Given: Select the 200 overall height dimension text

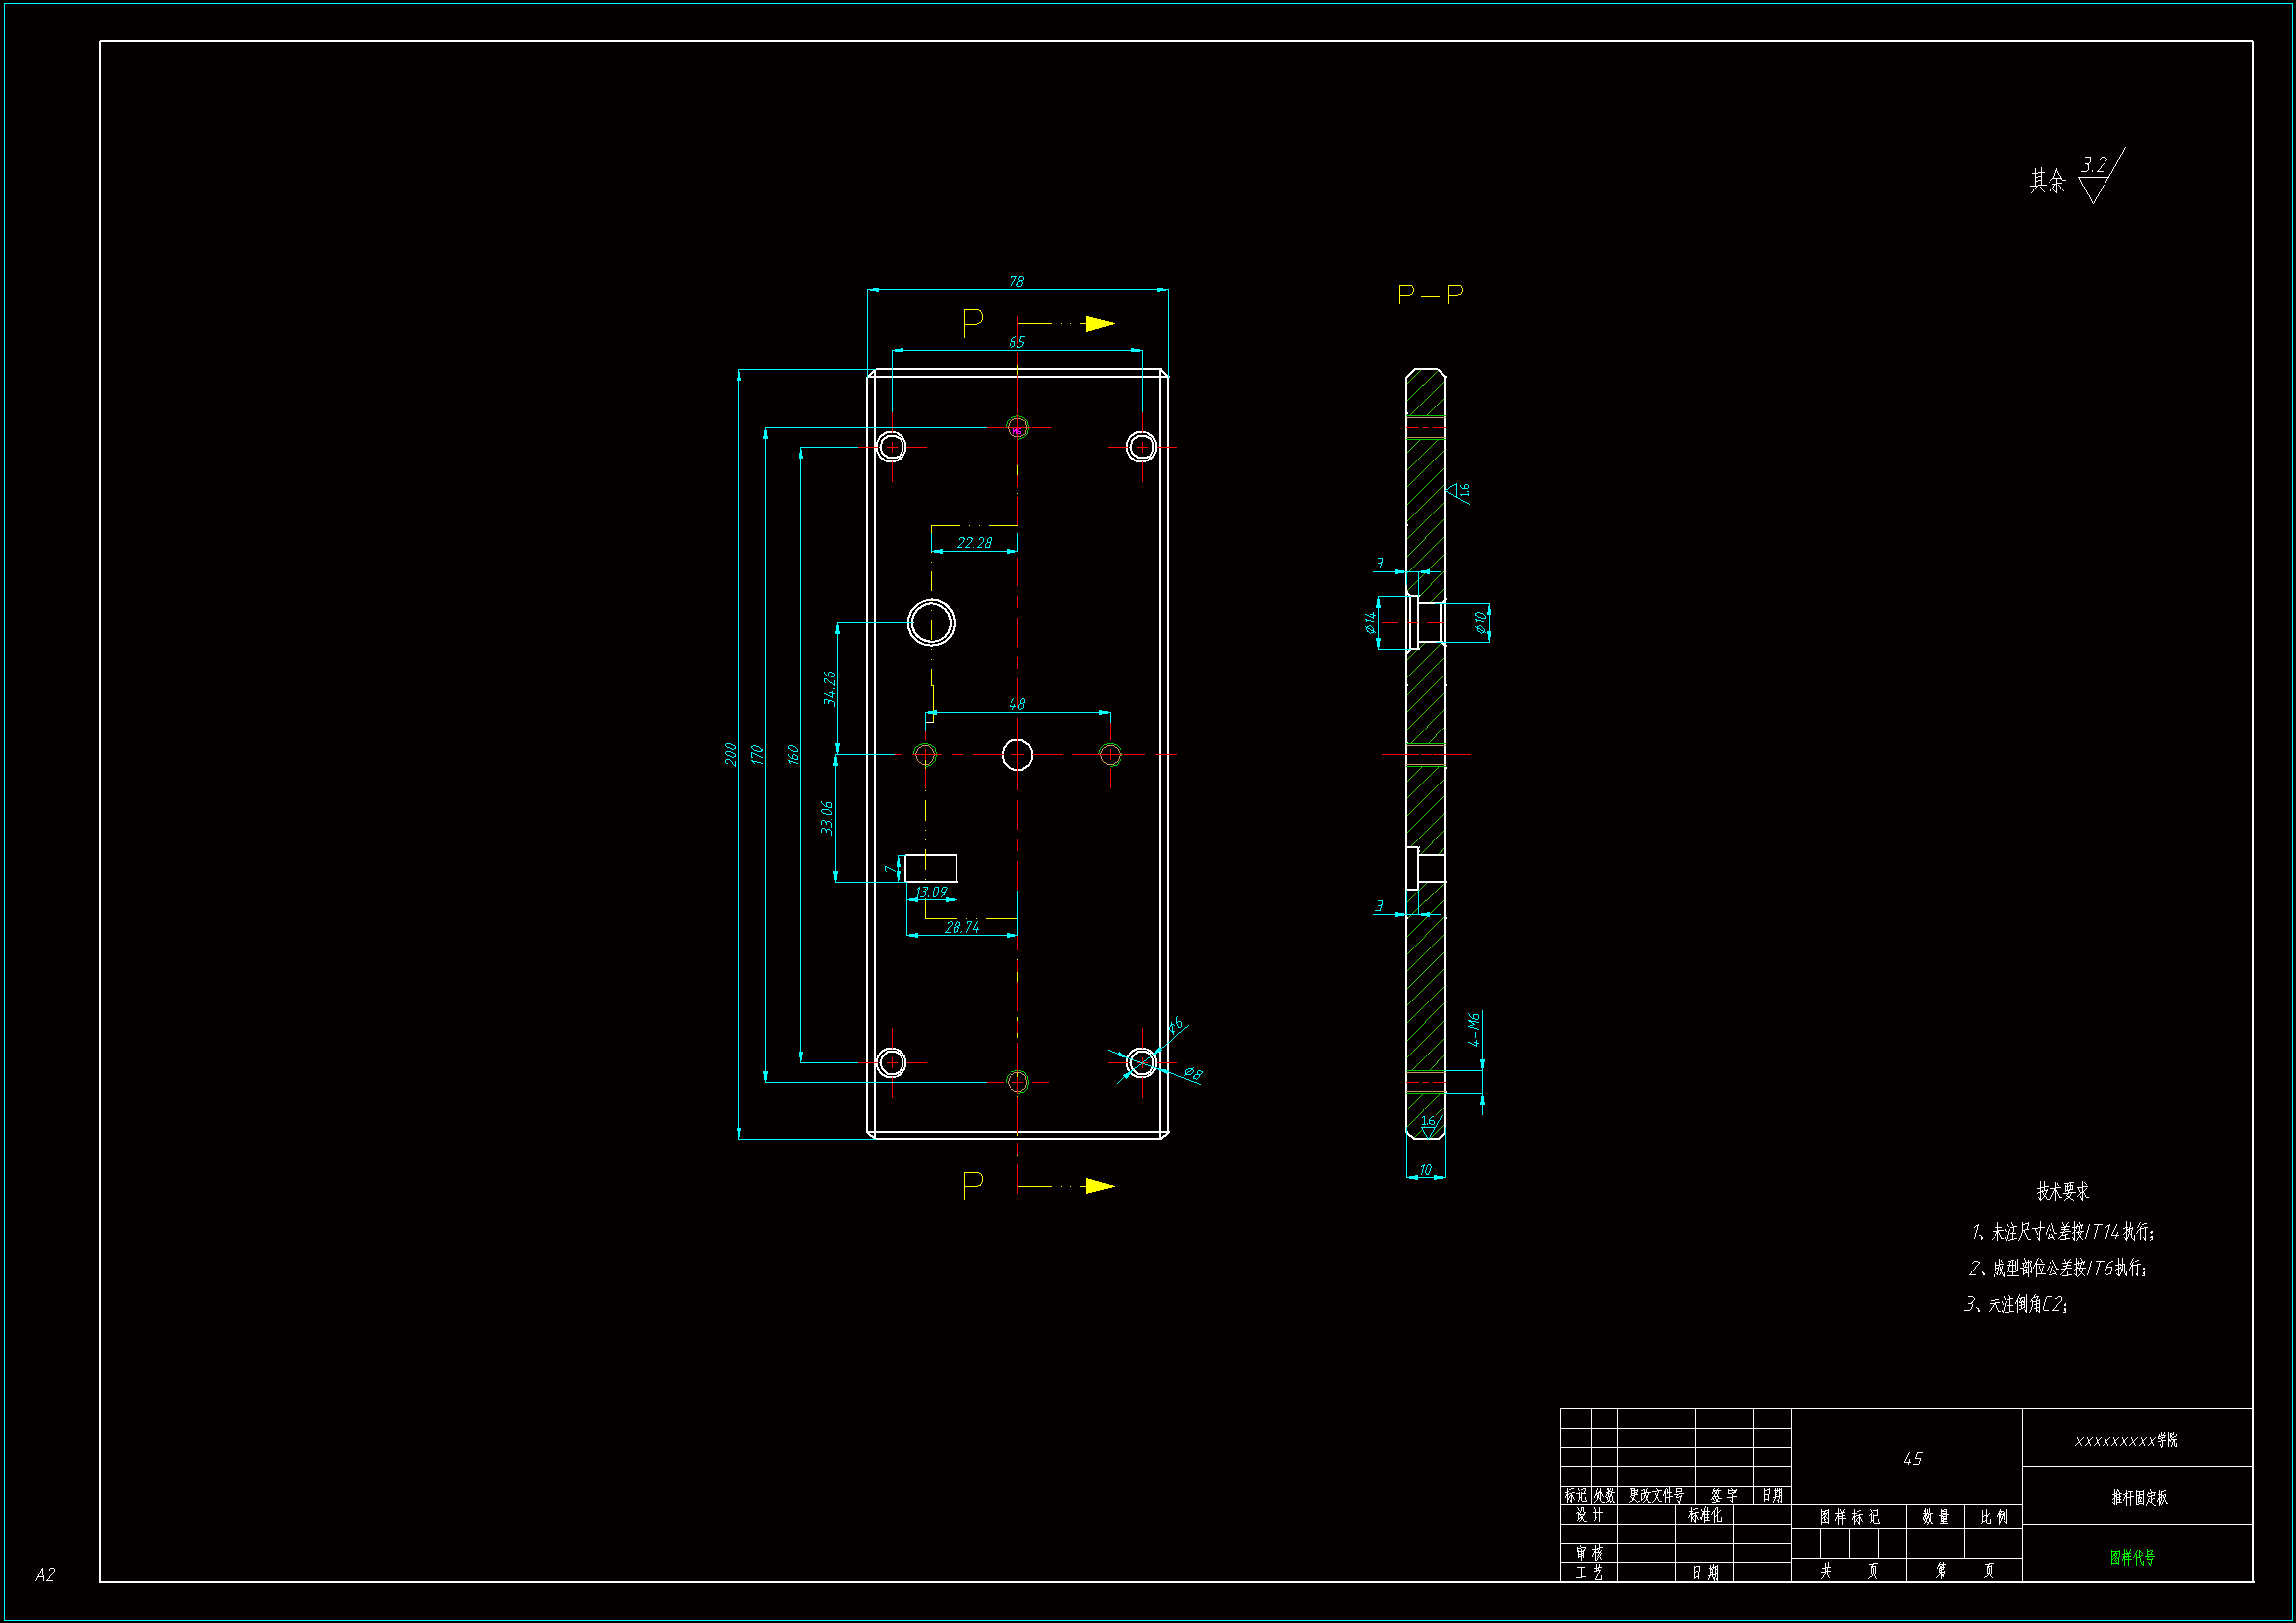Looking at the screenshot, I should click(x=730, y=754).
